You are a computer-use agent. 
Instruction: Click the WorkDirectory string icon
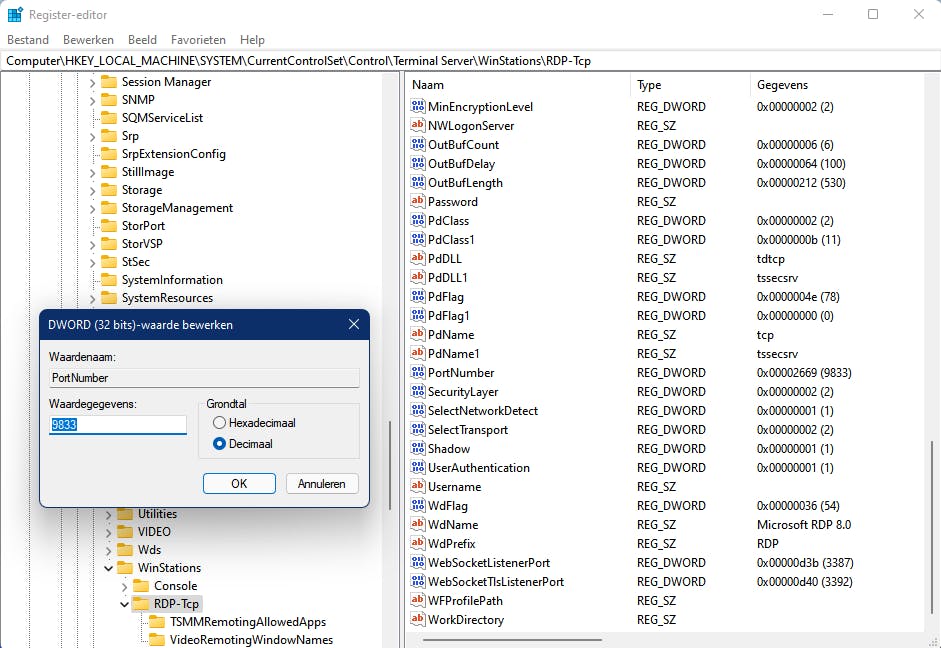pyautogui.click(x=418, y=619)
